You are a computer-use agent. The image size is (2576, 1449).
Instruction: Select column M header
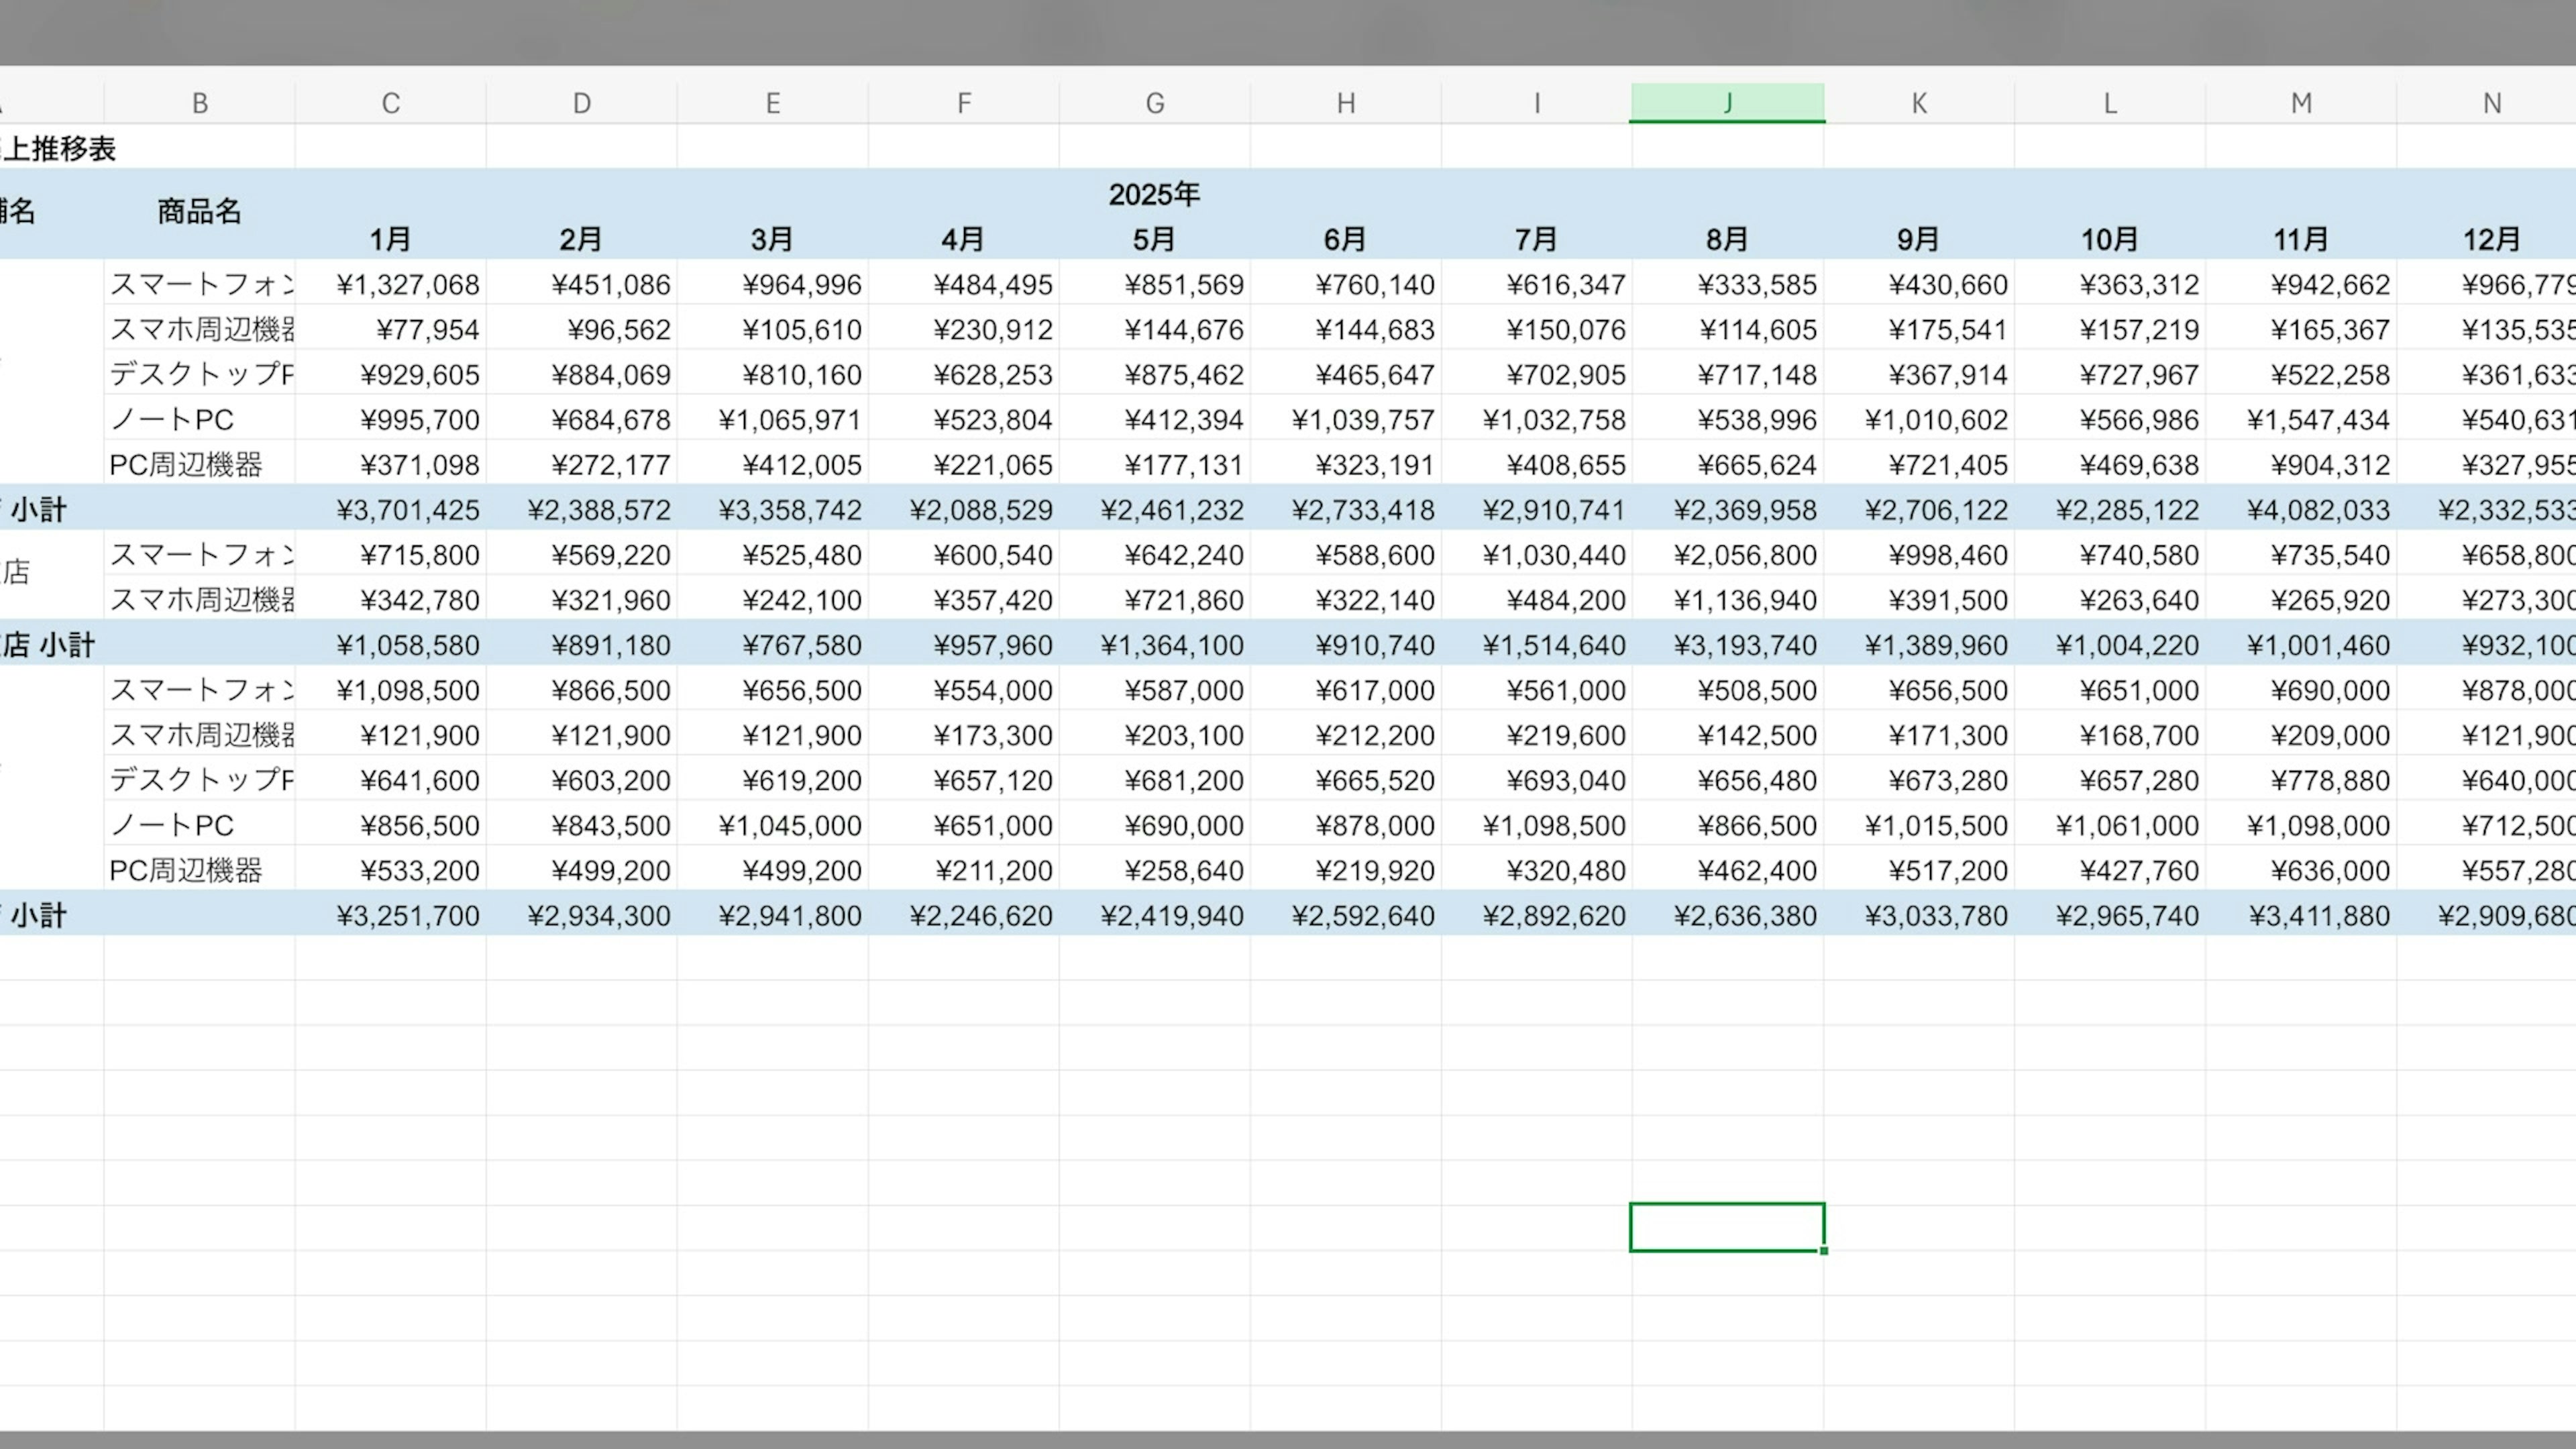click(x=2300, y=103)
